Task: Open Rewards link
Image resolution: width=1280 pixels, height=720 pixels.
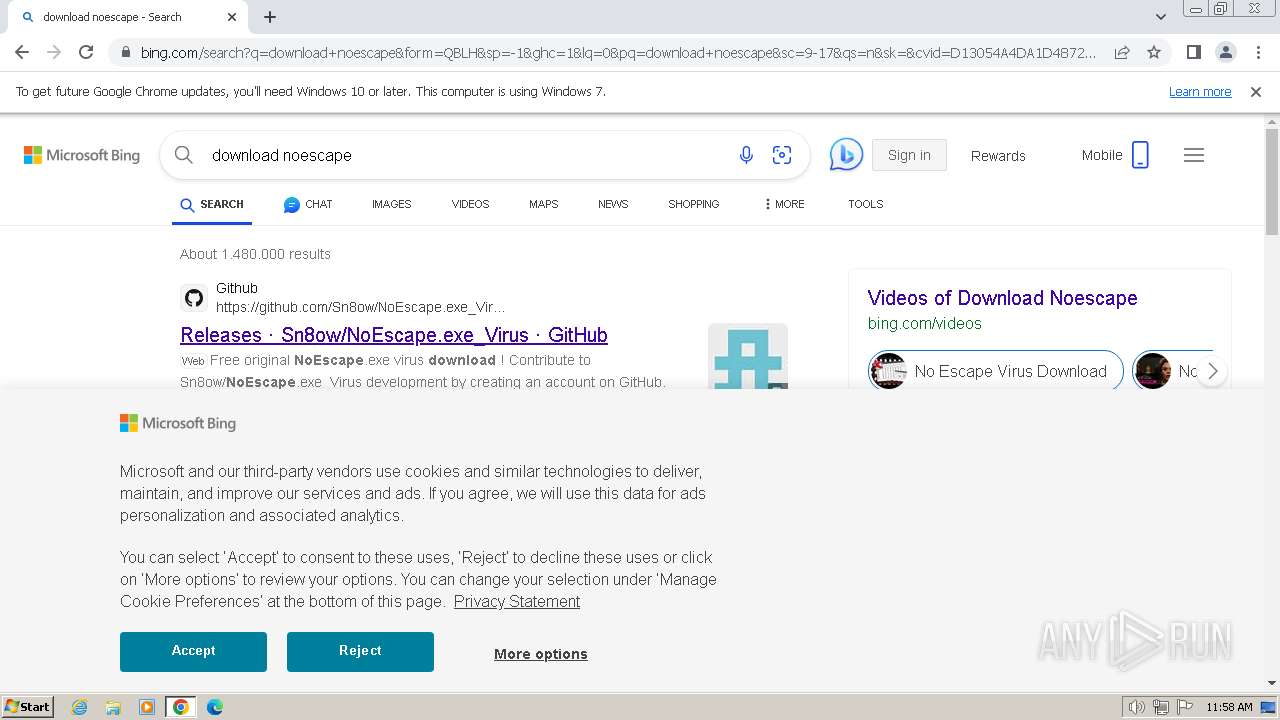Action: tap(998, 156)
